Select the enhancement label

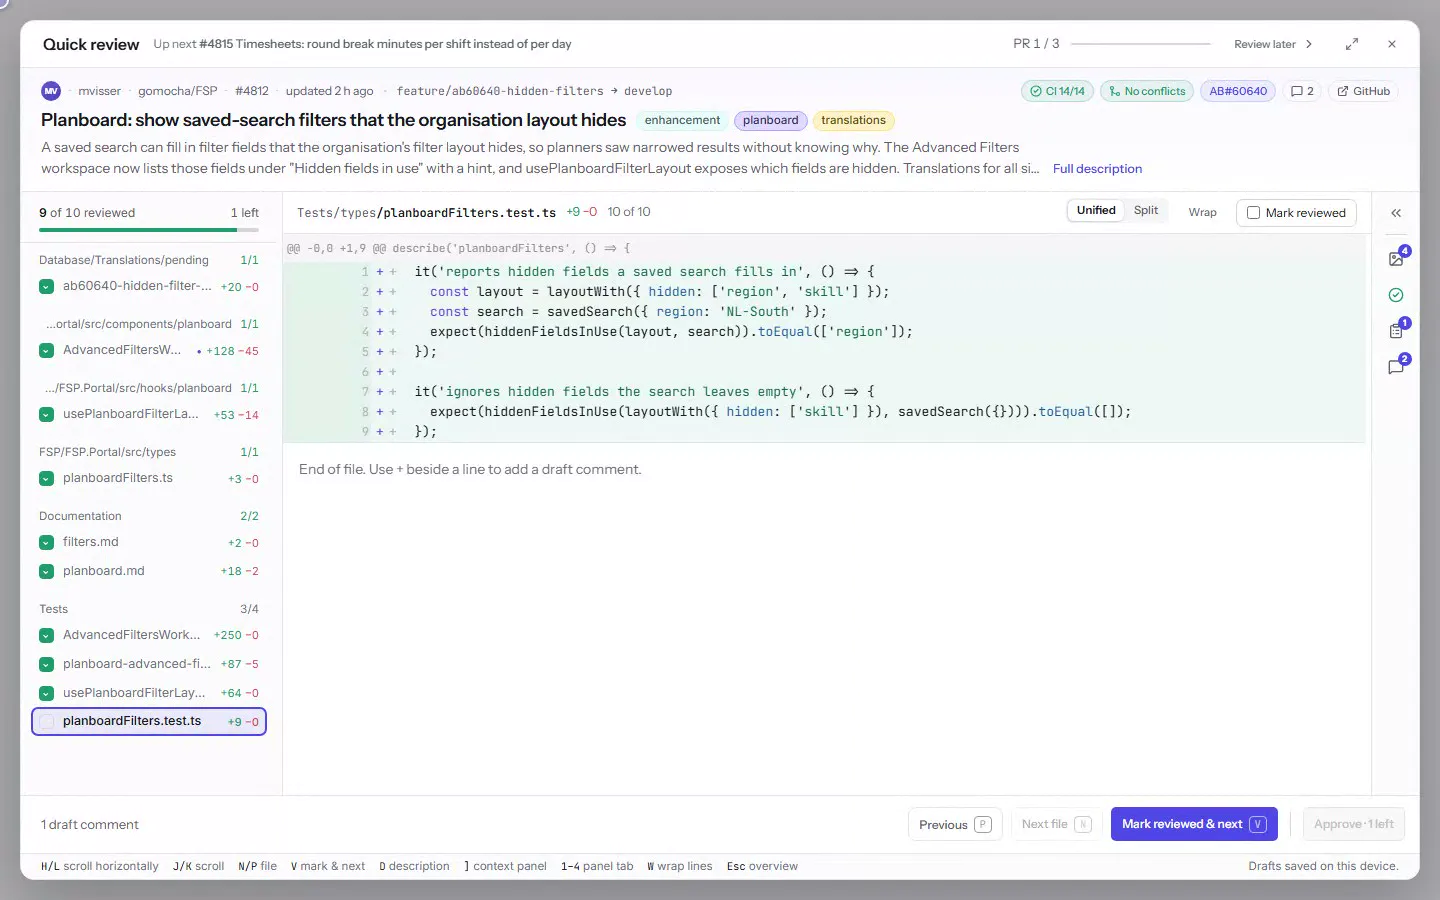click(x=682, y=120)
